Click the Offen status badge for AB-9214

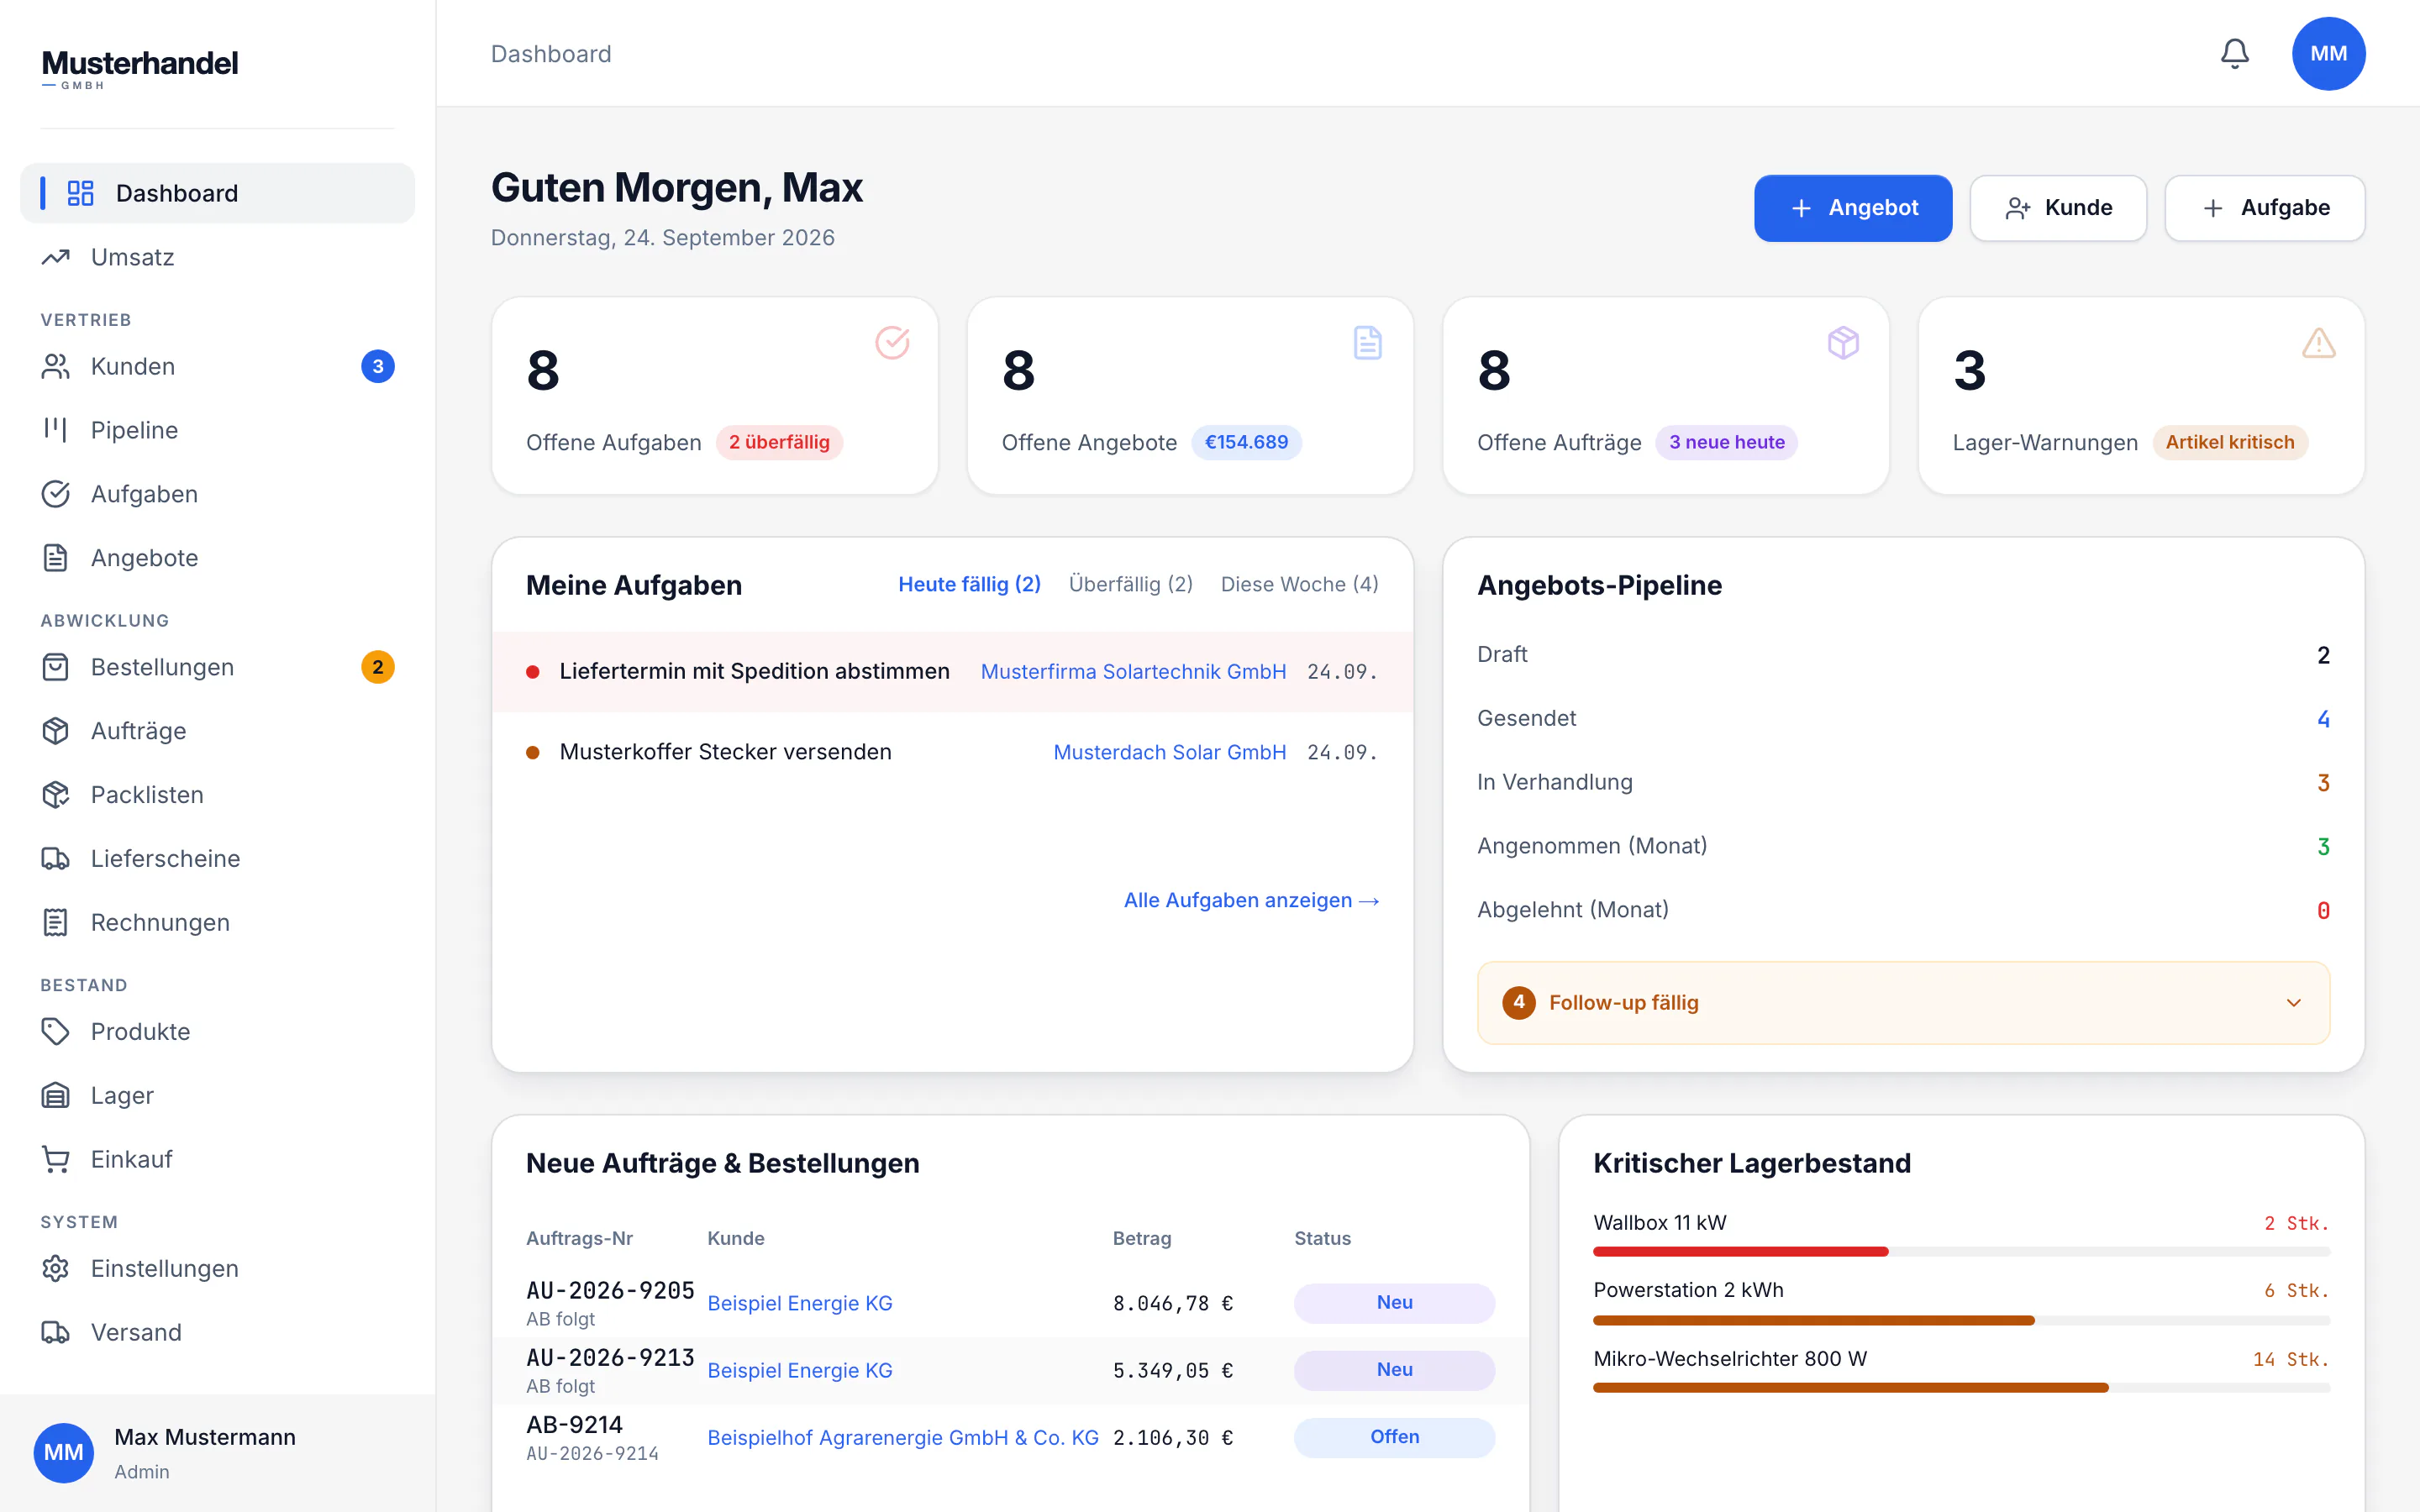[1394, 1437]
